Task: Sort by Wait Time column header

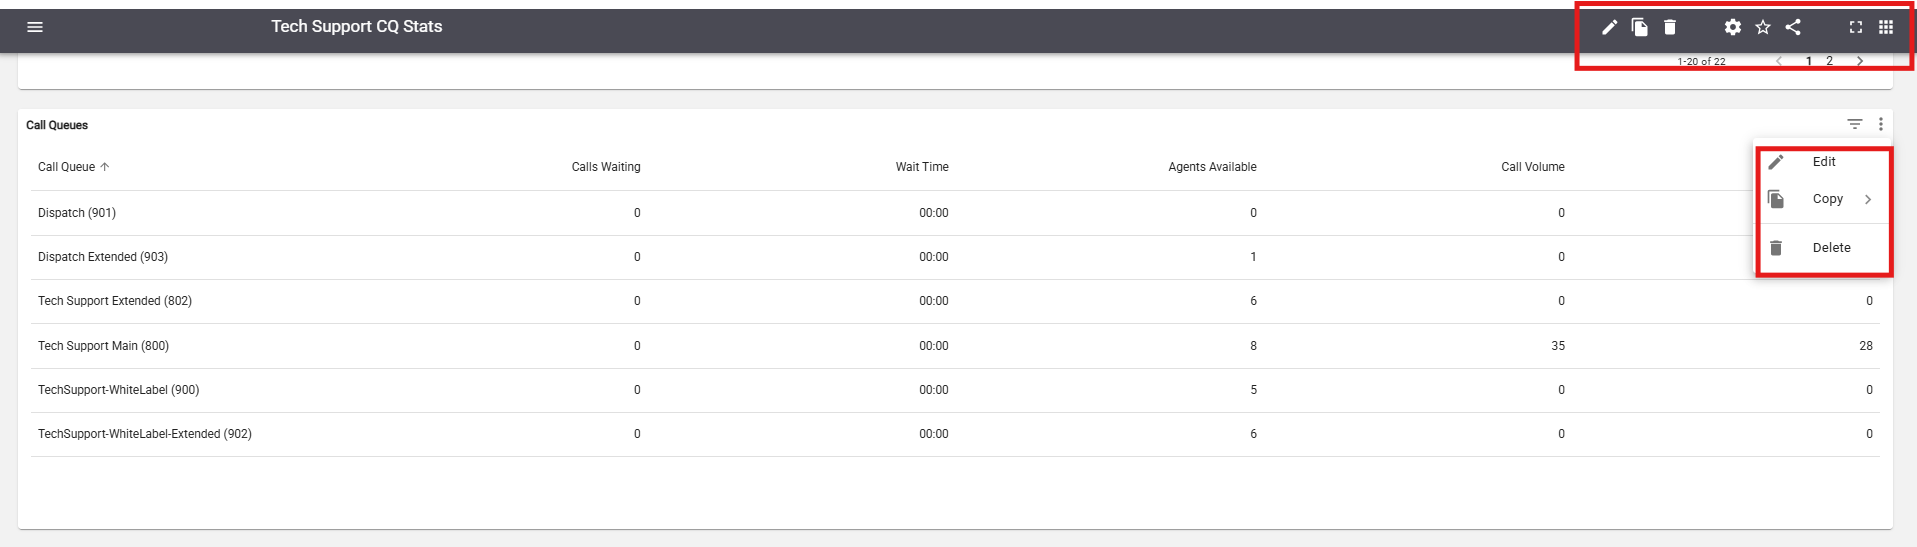Action: coord(922,167)
